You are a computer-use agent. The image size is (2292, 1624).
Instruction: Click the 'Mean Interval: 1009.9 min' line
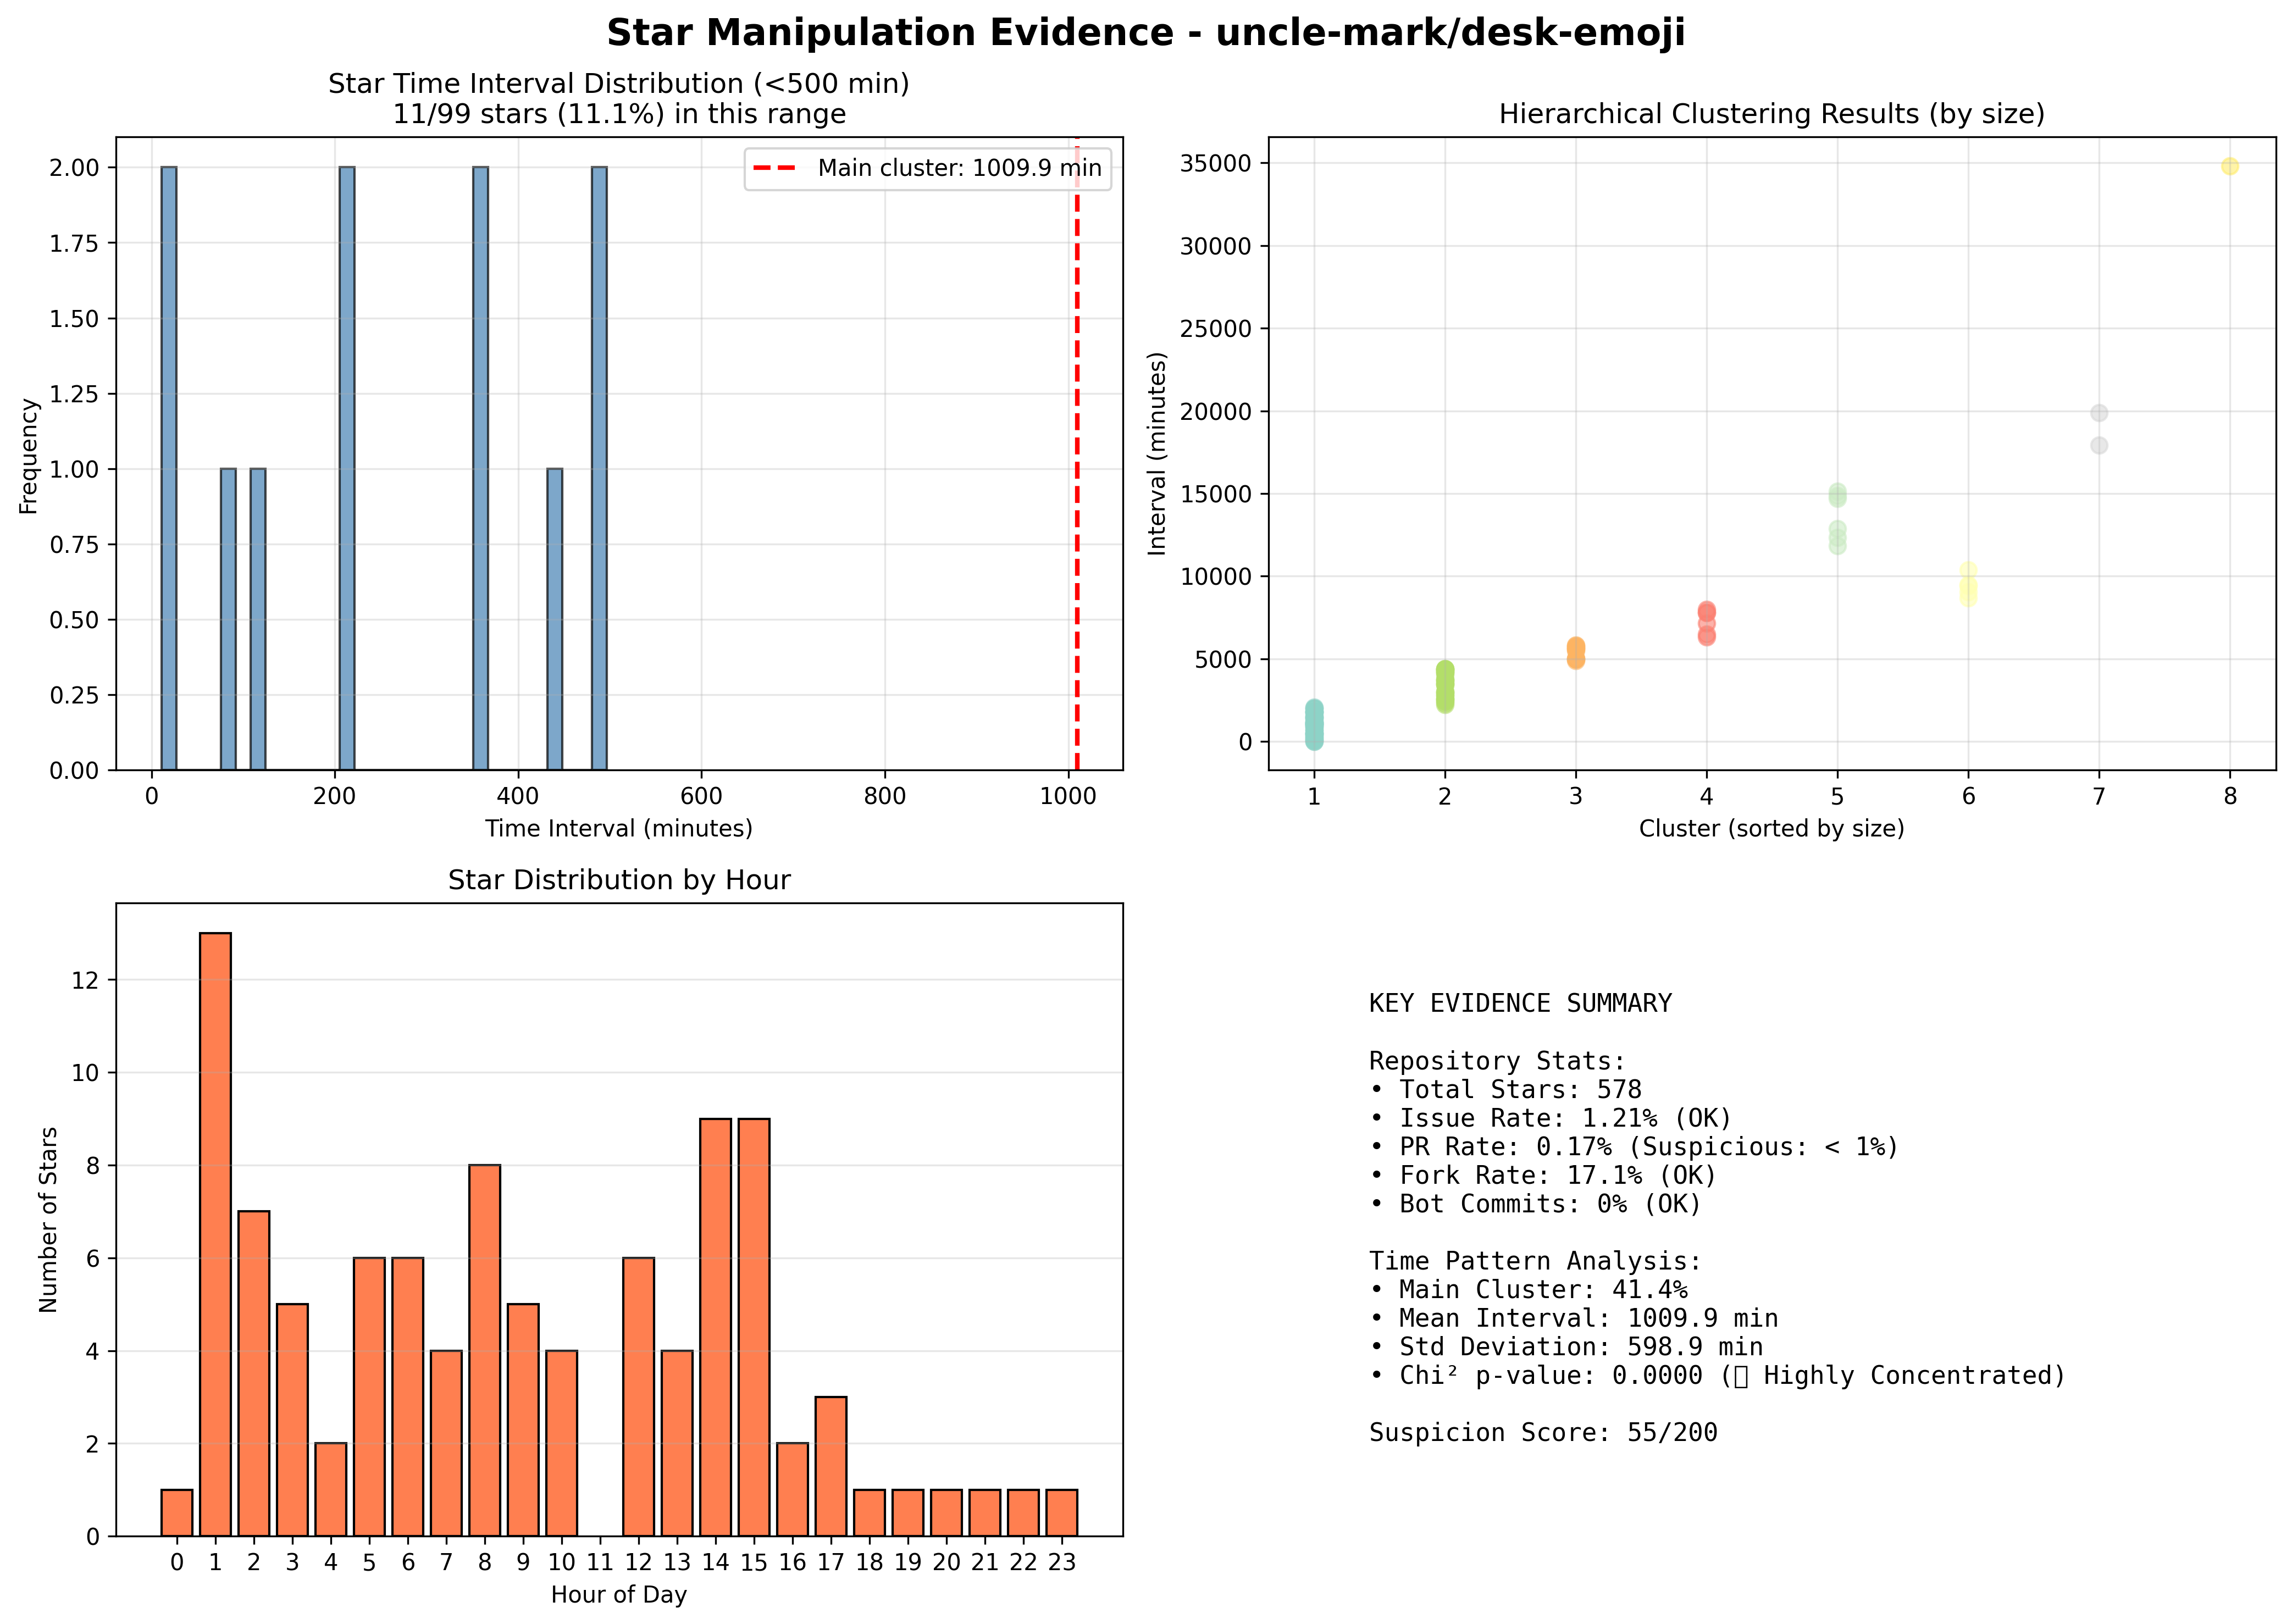[x=1574, y=1318]
